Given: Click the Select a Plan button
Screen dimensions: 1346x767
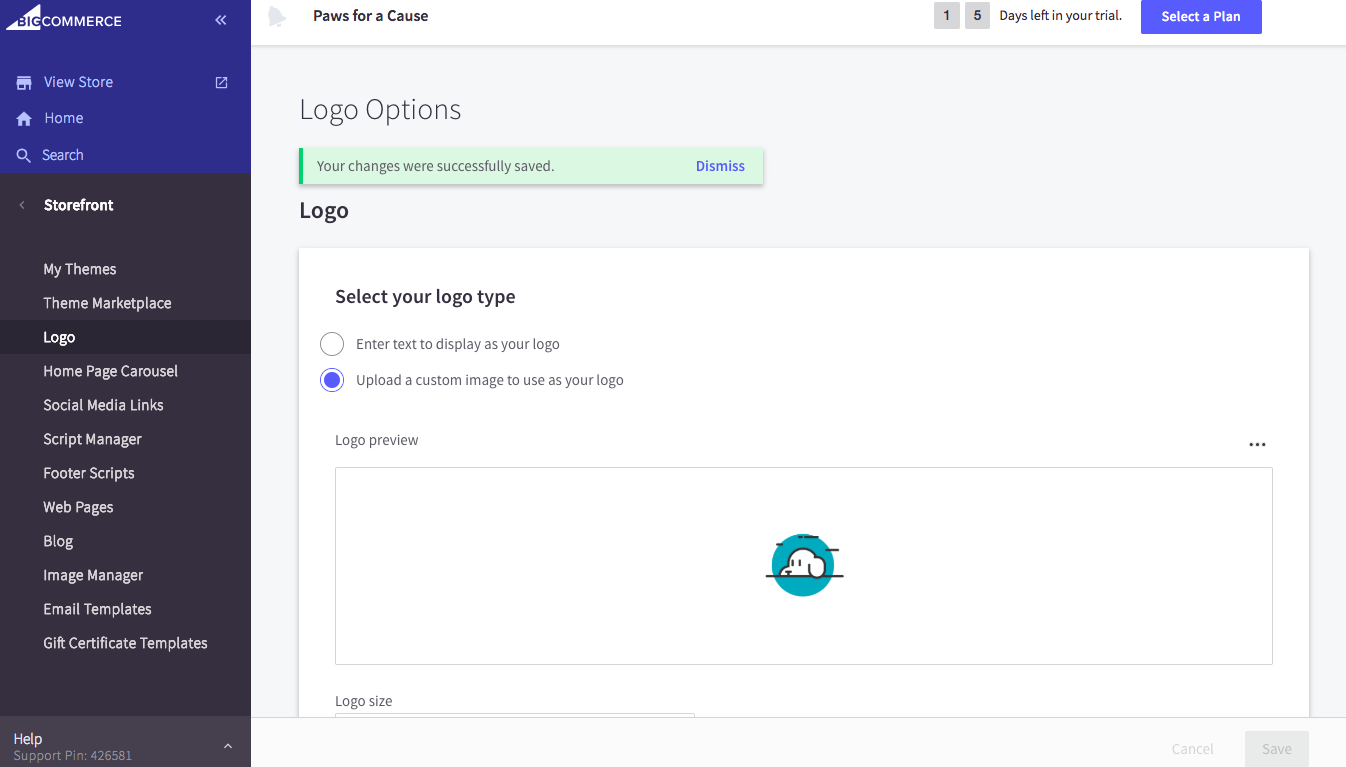Looking at the screenshot, I should pos(1200,17).
